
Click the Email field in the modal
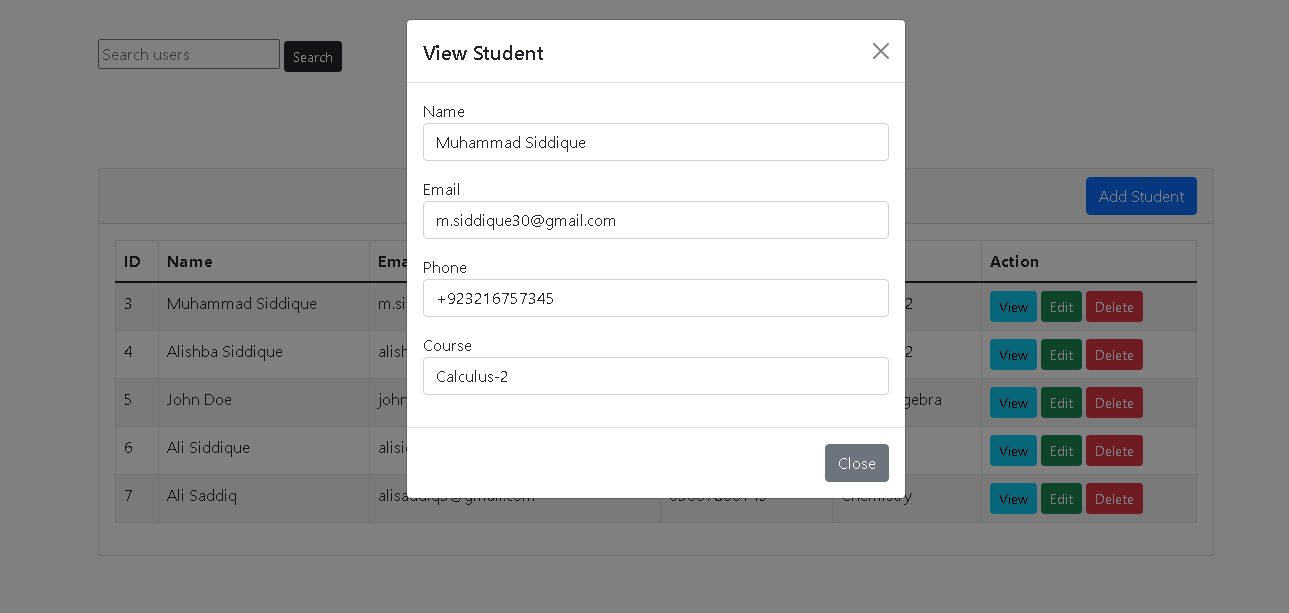(656, 220)
